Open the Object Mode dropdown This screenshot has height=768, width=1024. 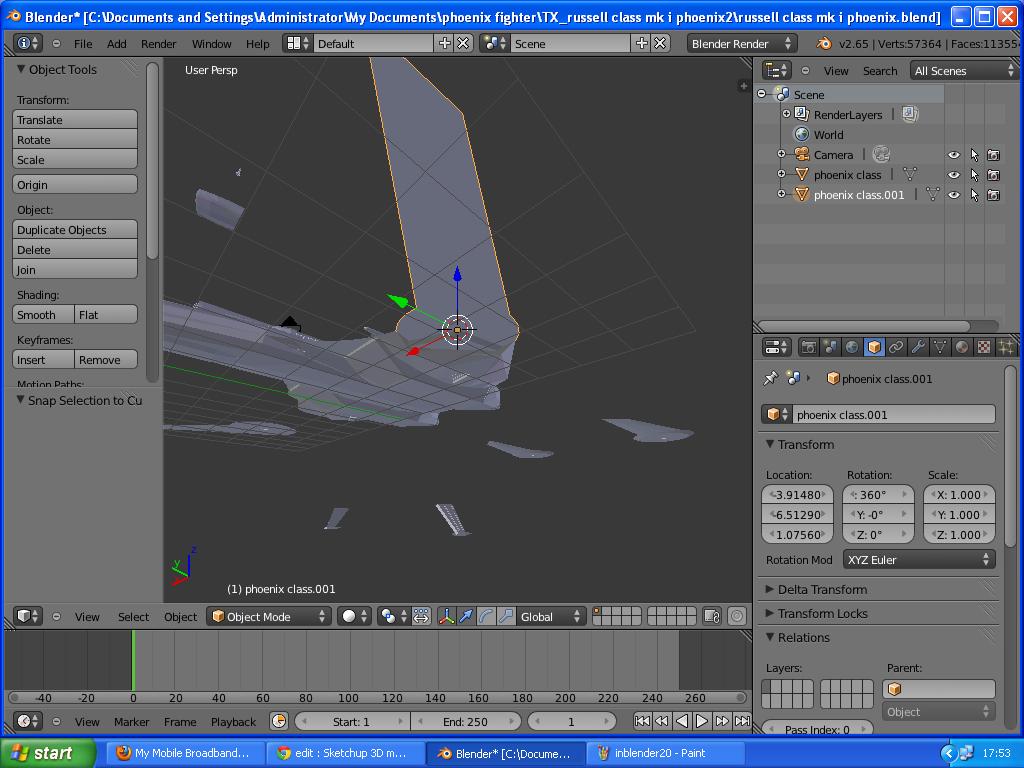click(x=268, y=617)
